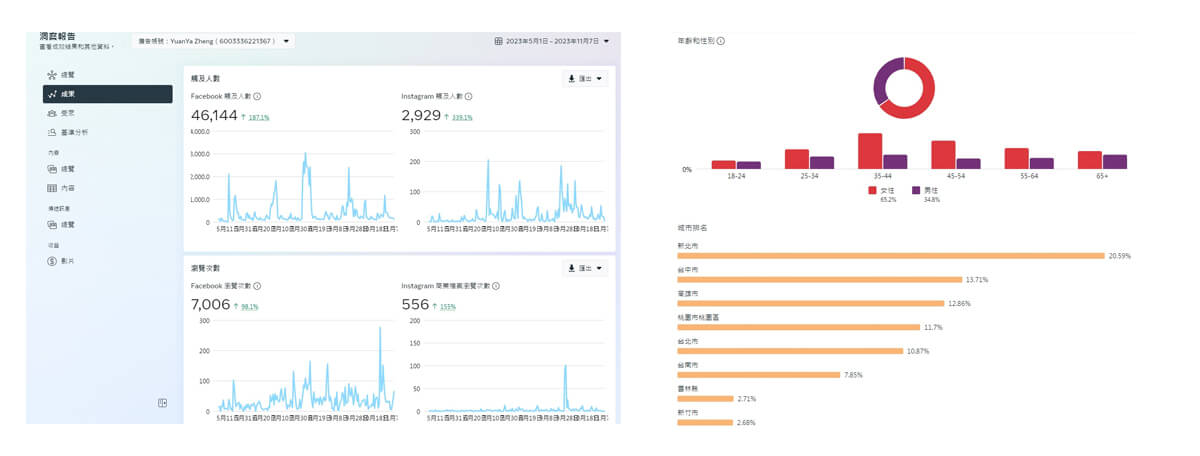The width and height of the screenshot is (1200, 456).
Task: Click the 187.1% change link under Facebook reach
Action: pyautogui.click(x=258, y=117)
